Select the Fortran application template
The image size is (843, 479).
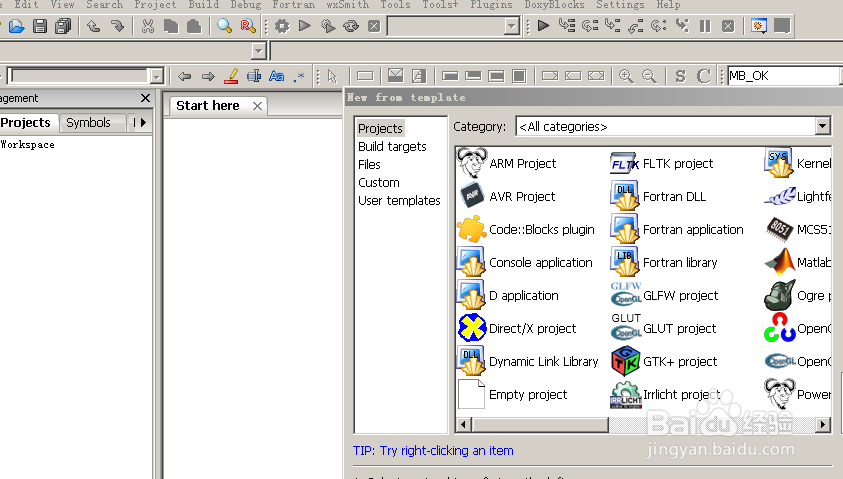click(x=677, y=230)
